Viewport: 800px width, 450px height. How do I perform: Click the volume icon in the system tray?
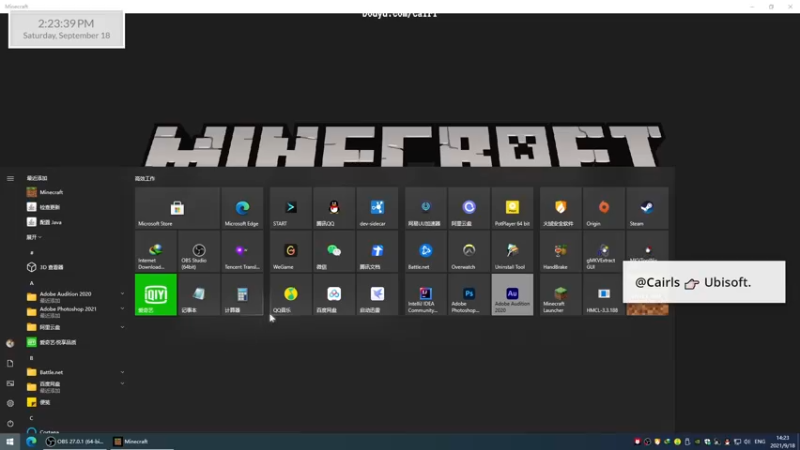point(747,442)
